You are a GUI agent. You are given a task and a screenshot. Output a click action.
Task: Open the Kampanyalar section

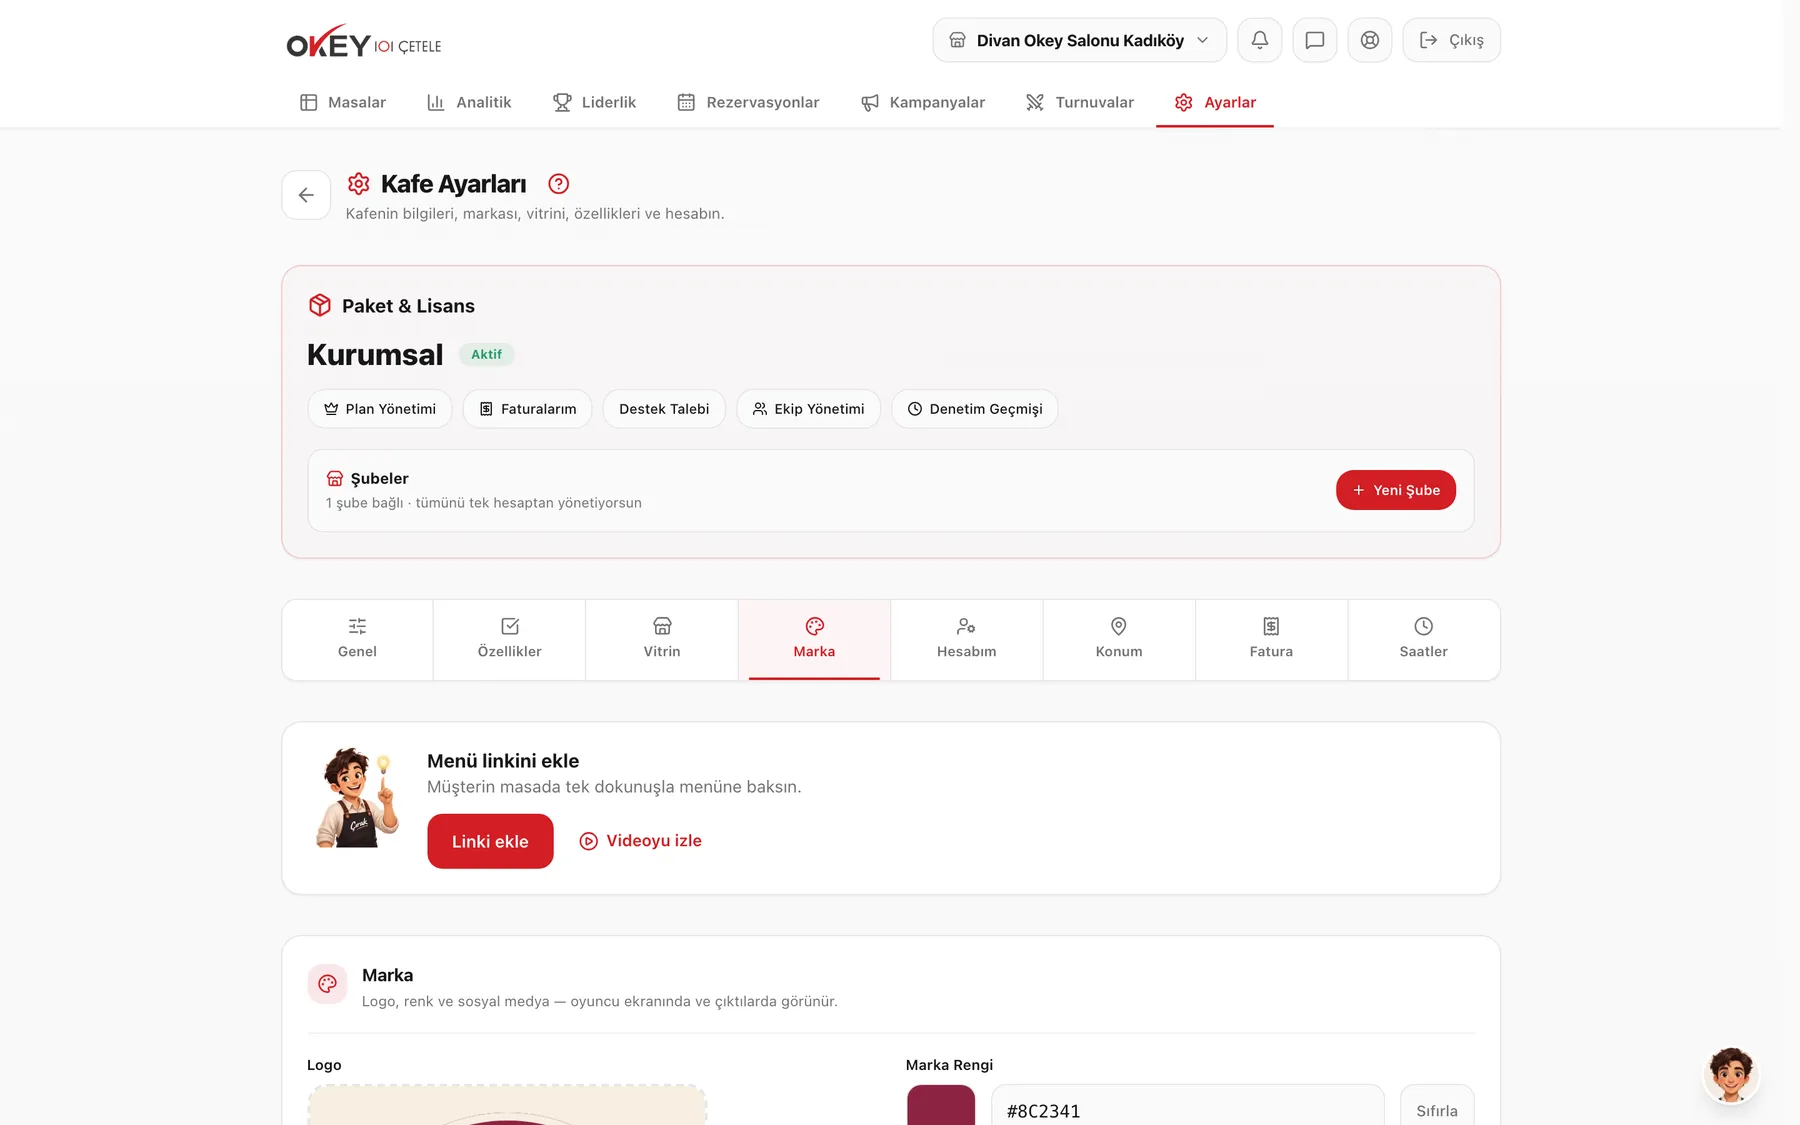[923, 102]
